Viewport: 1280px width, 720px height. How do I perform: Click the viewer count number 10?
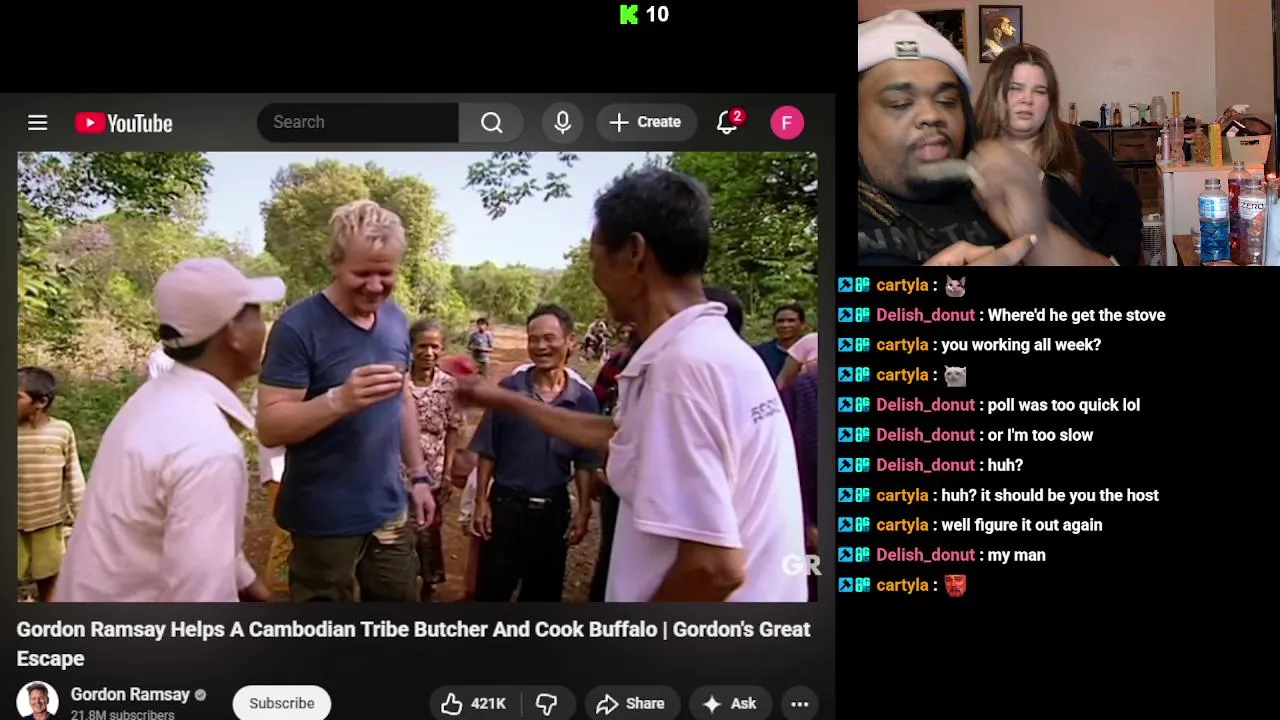pos(657,14)
